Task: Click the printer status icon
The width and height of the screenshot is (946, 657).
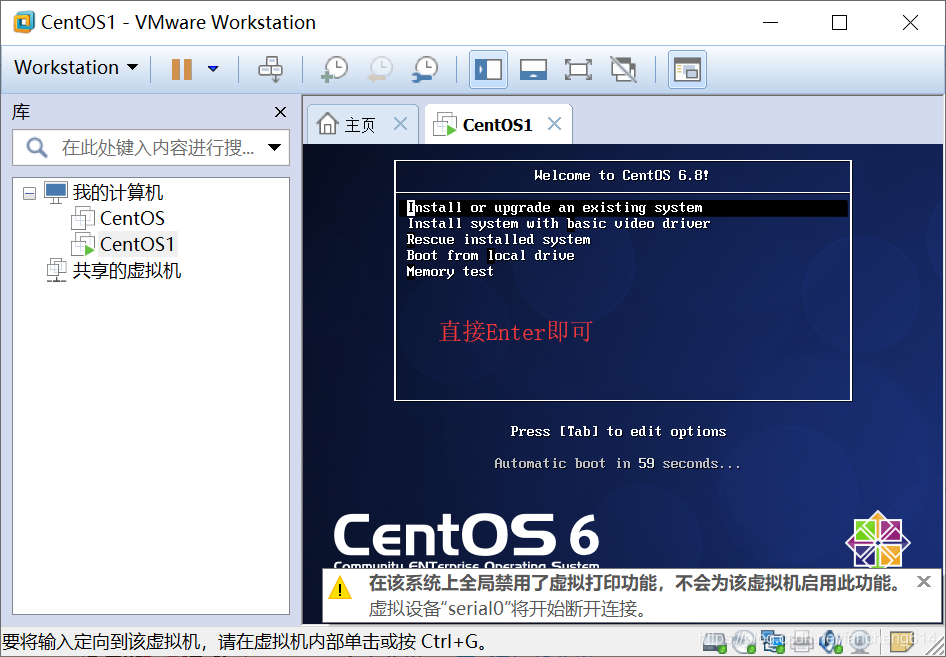Action: tap(802, 643)
